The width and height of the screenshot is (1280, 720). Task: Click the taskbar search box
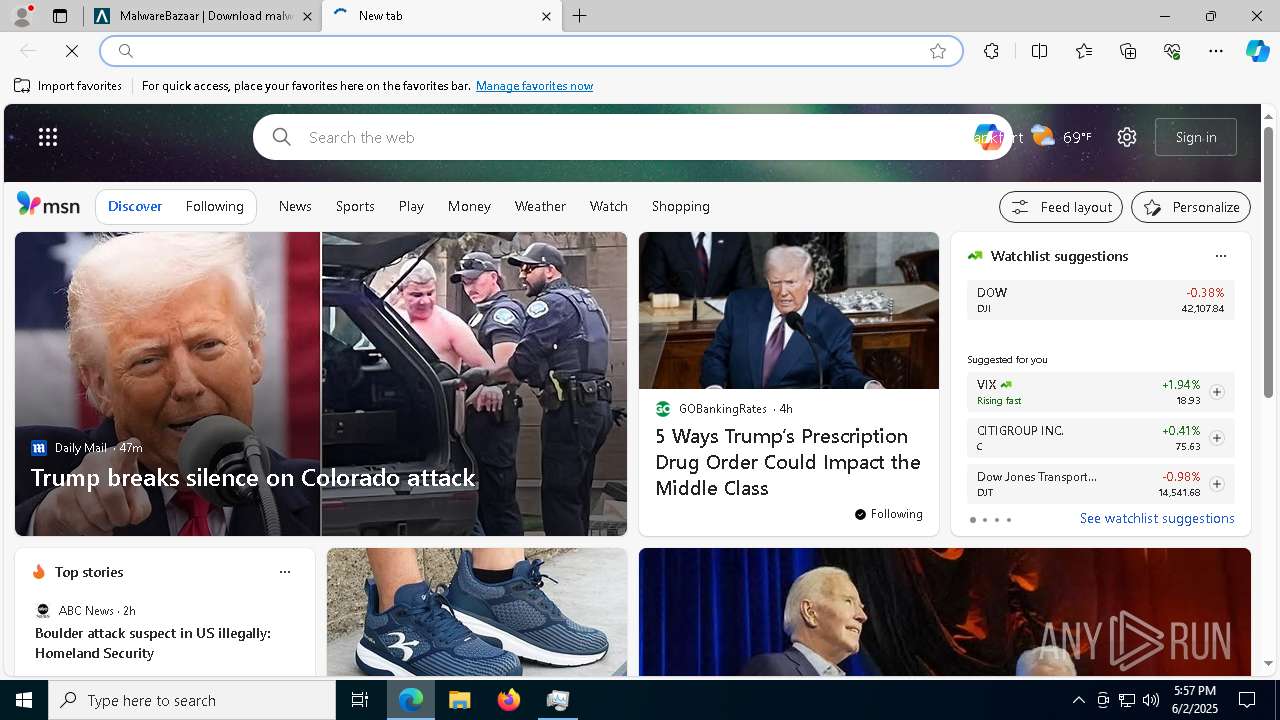(192, 700)
